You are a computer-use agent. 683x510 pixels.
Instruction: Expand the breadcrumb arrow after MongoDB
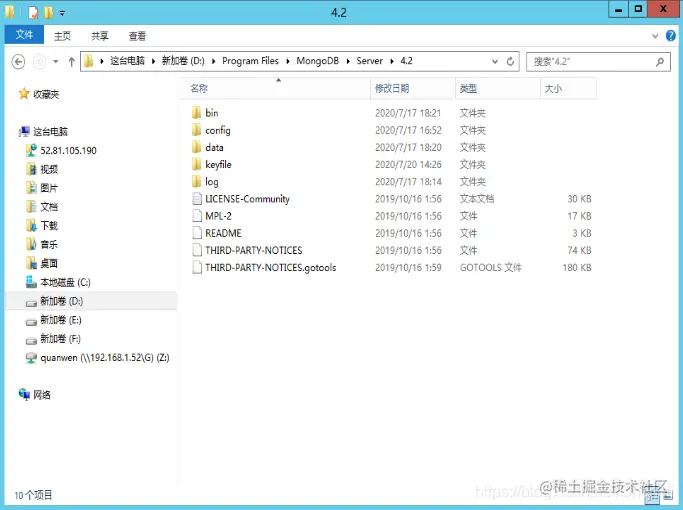(348, 61)
